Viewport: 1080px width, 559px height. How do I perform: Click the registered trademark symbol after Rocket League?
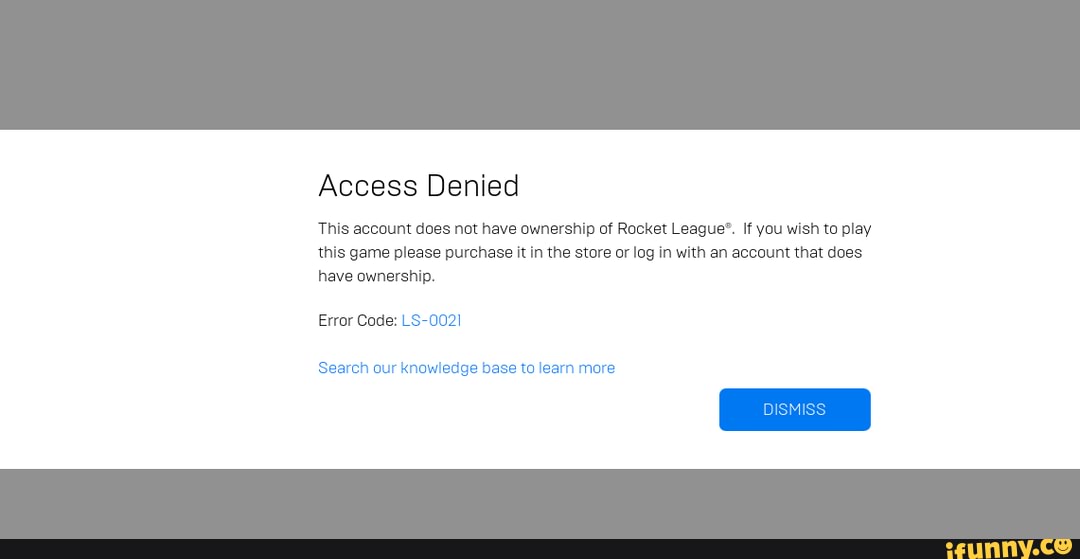[729, 225]
